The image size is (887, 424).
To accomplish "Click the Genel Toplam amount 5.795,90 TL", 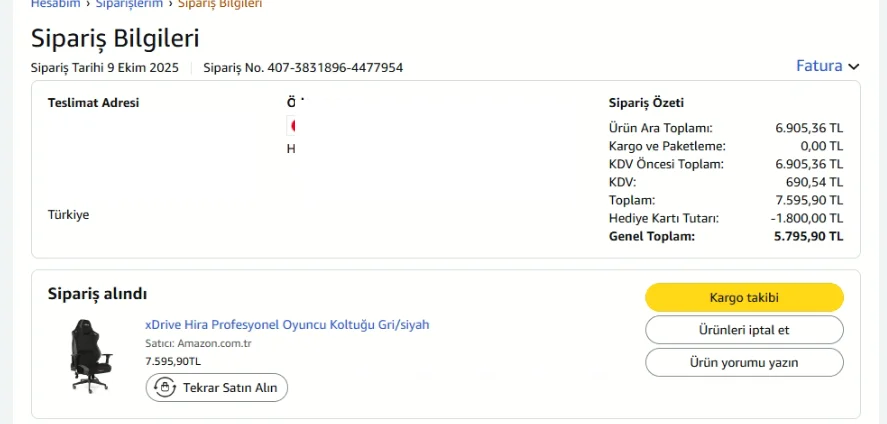I will click(808, 237).
